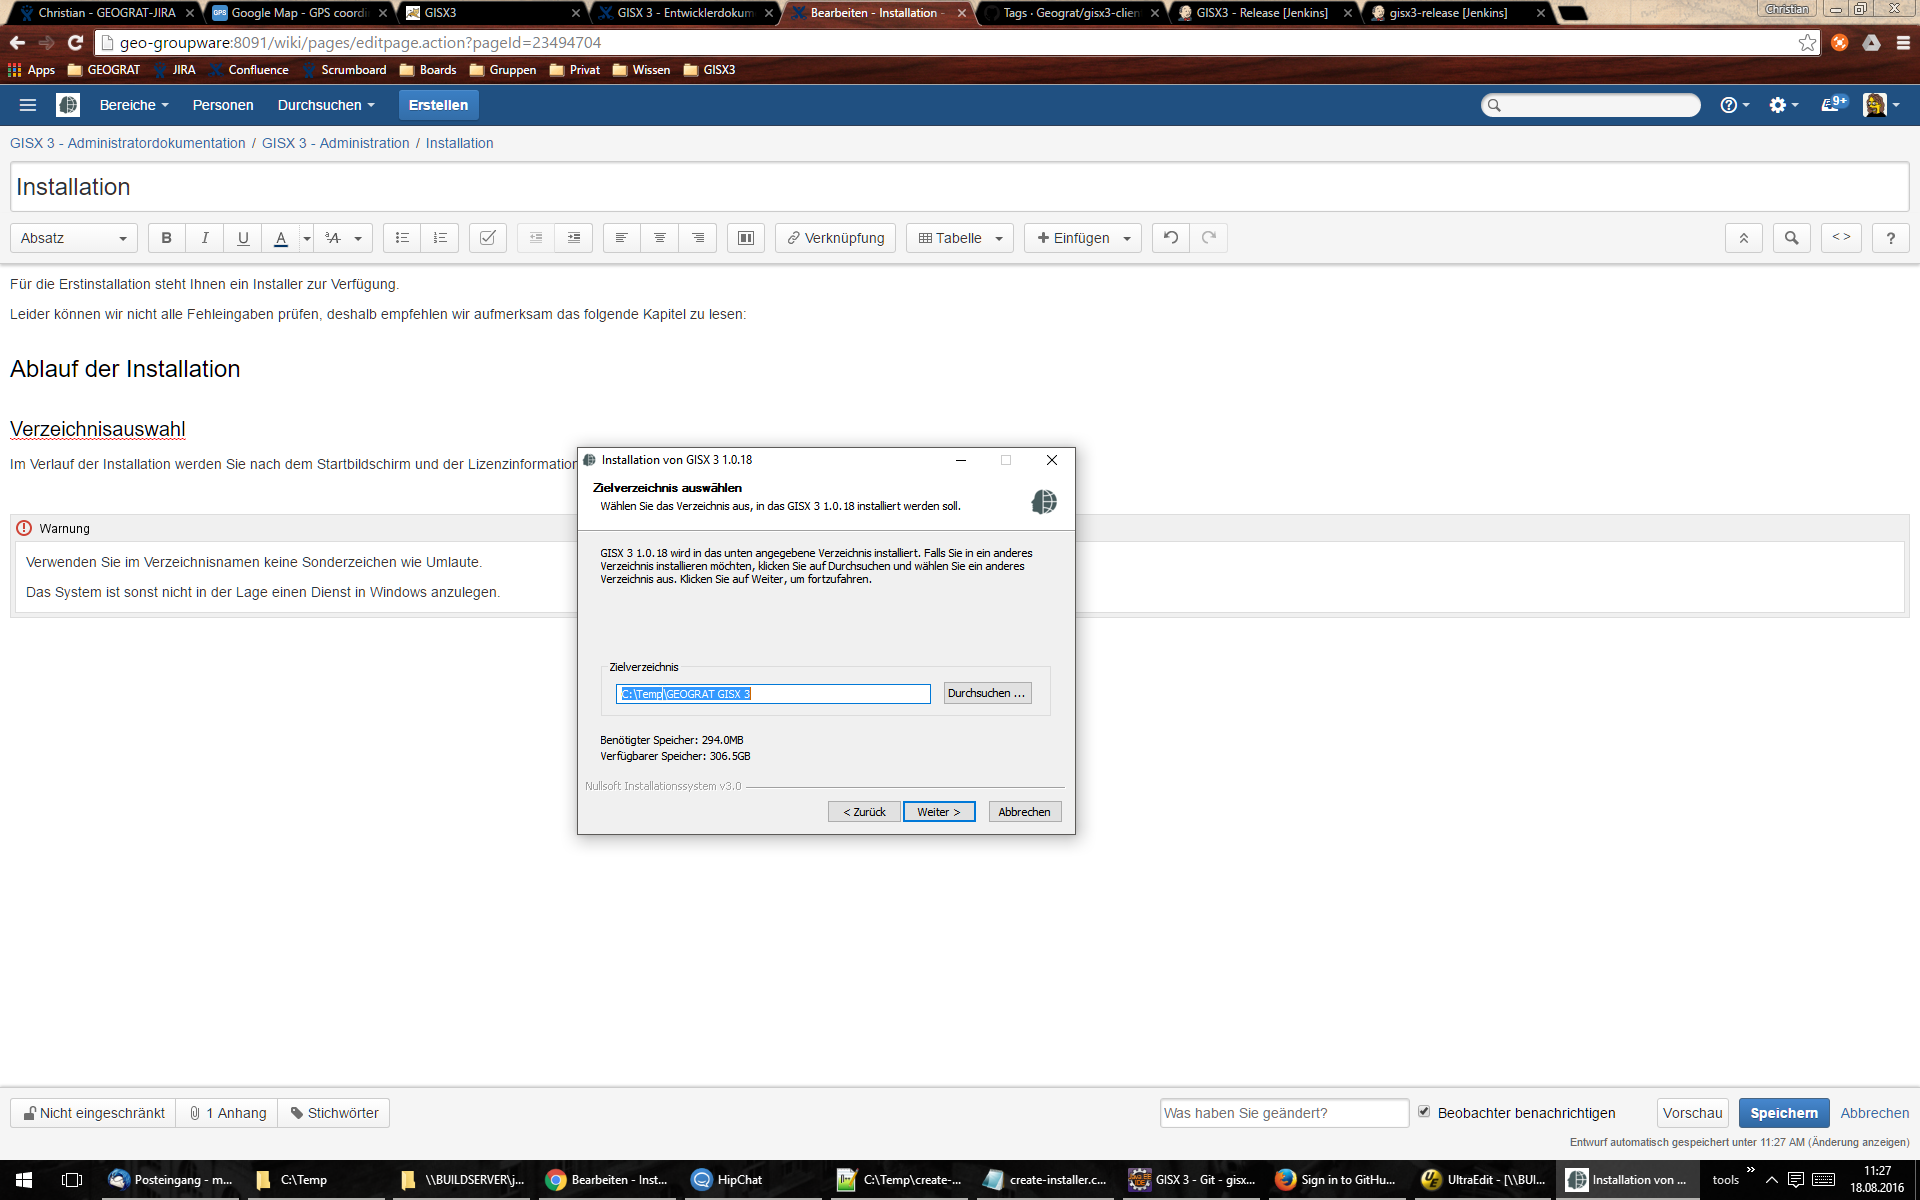This screenshot has width=1920, height=1200.
Task: Open the text color picker dropdown arrow
Action: click(307, 238)
